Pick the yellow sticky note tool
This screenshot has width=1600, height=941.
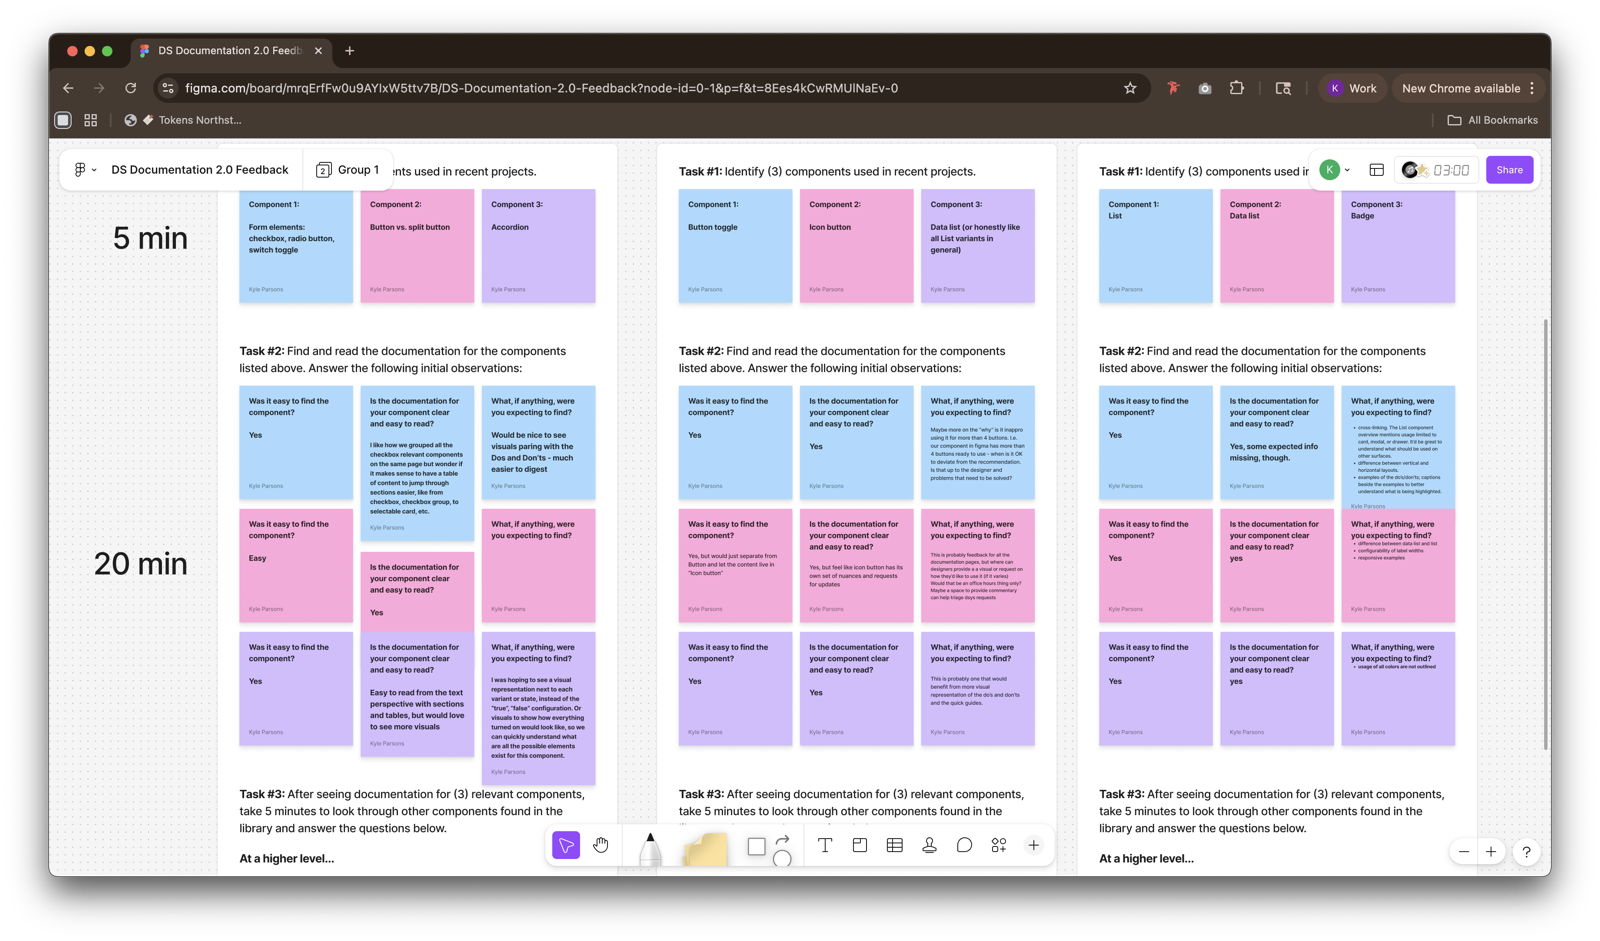pyautogui.click(x=705, y=849)
